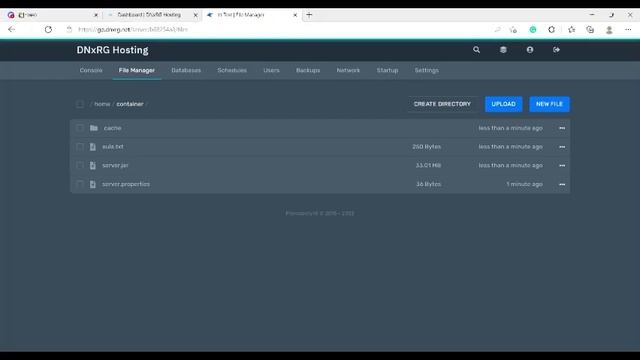Check the server.properties checkbox
The image size is (640, 360).
(80, 184)
